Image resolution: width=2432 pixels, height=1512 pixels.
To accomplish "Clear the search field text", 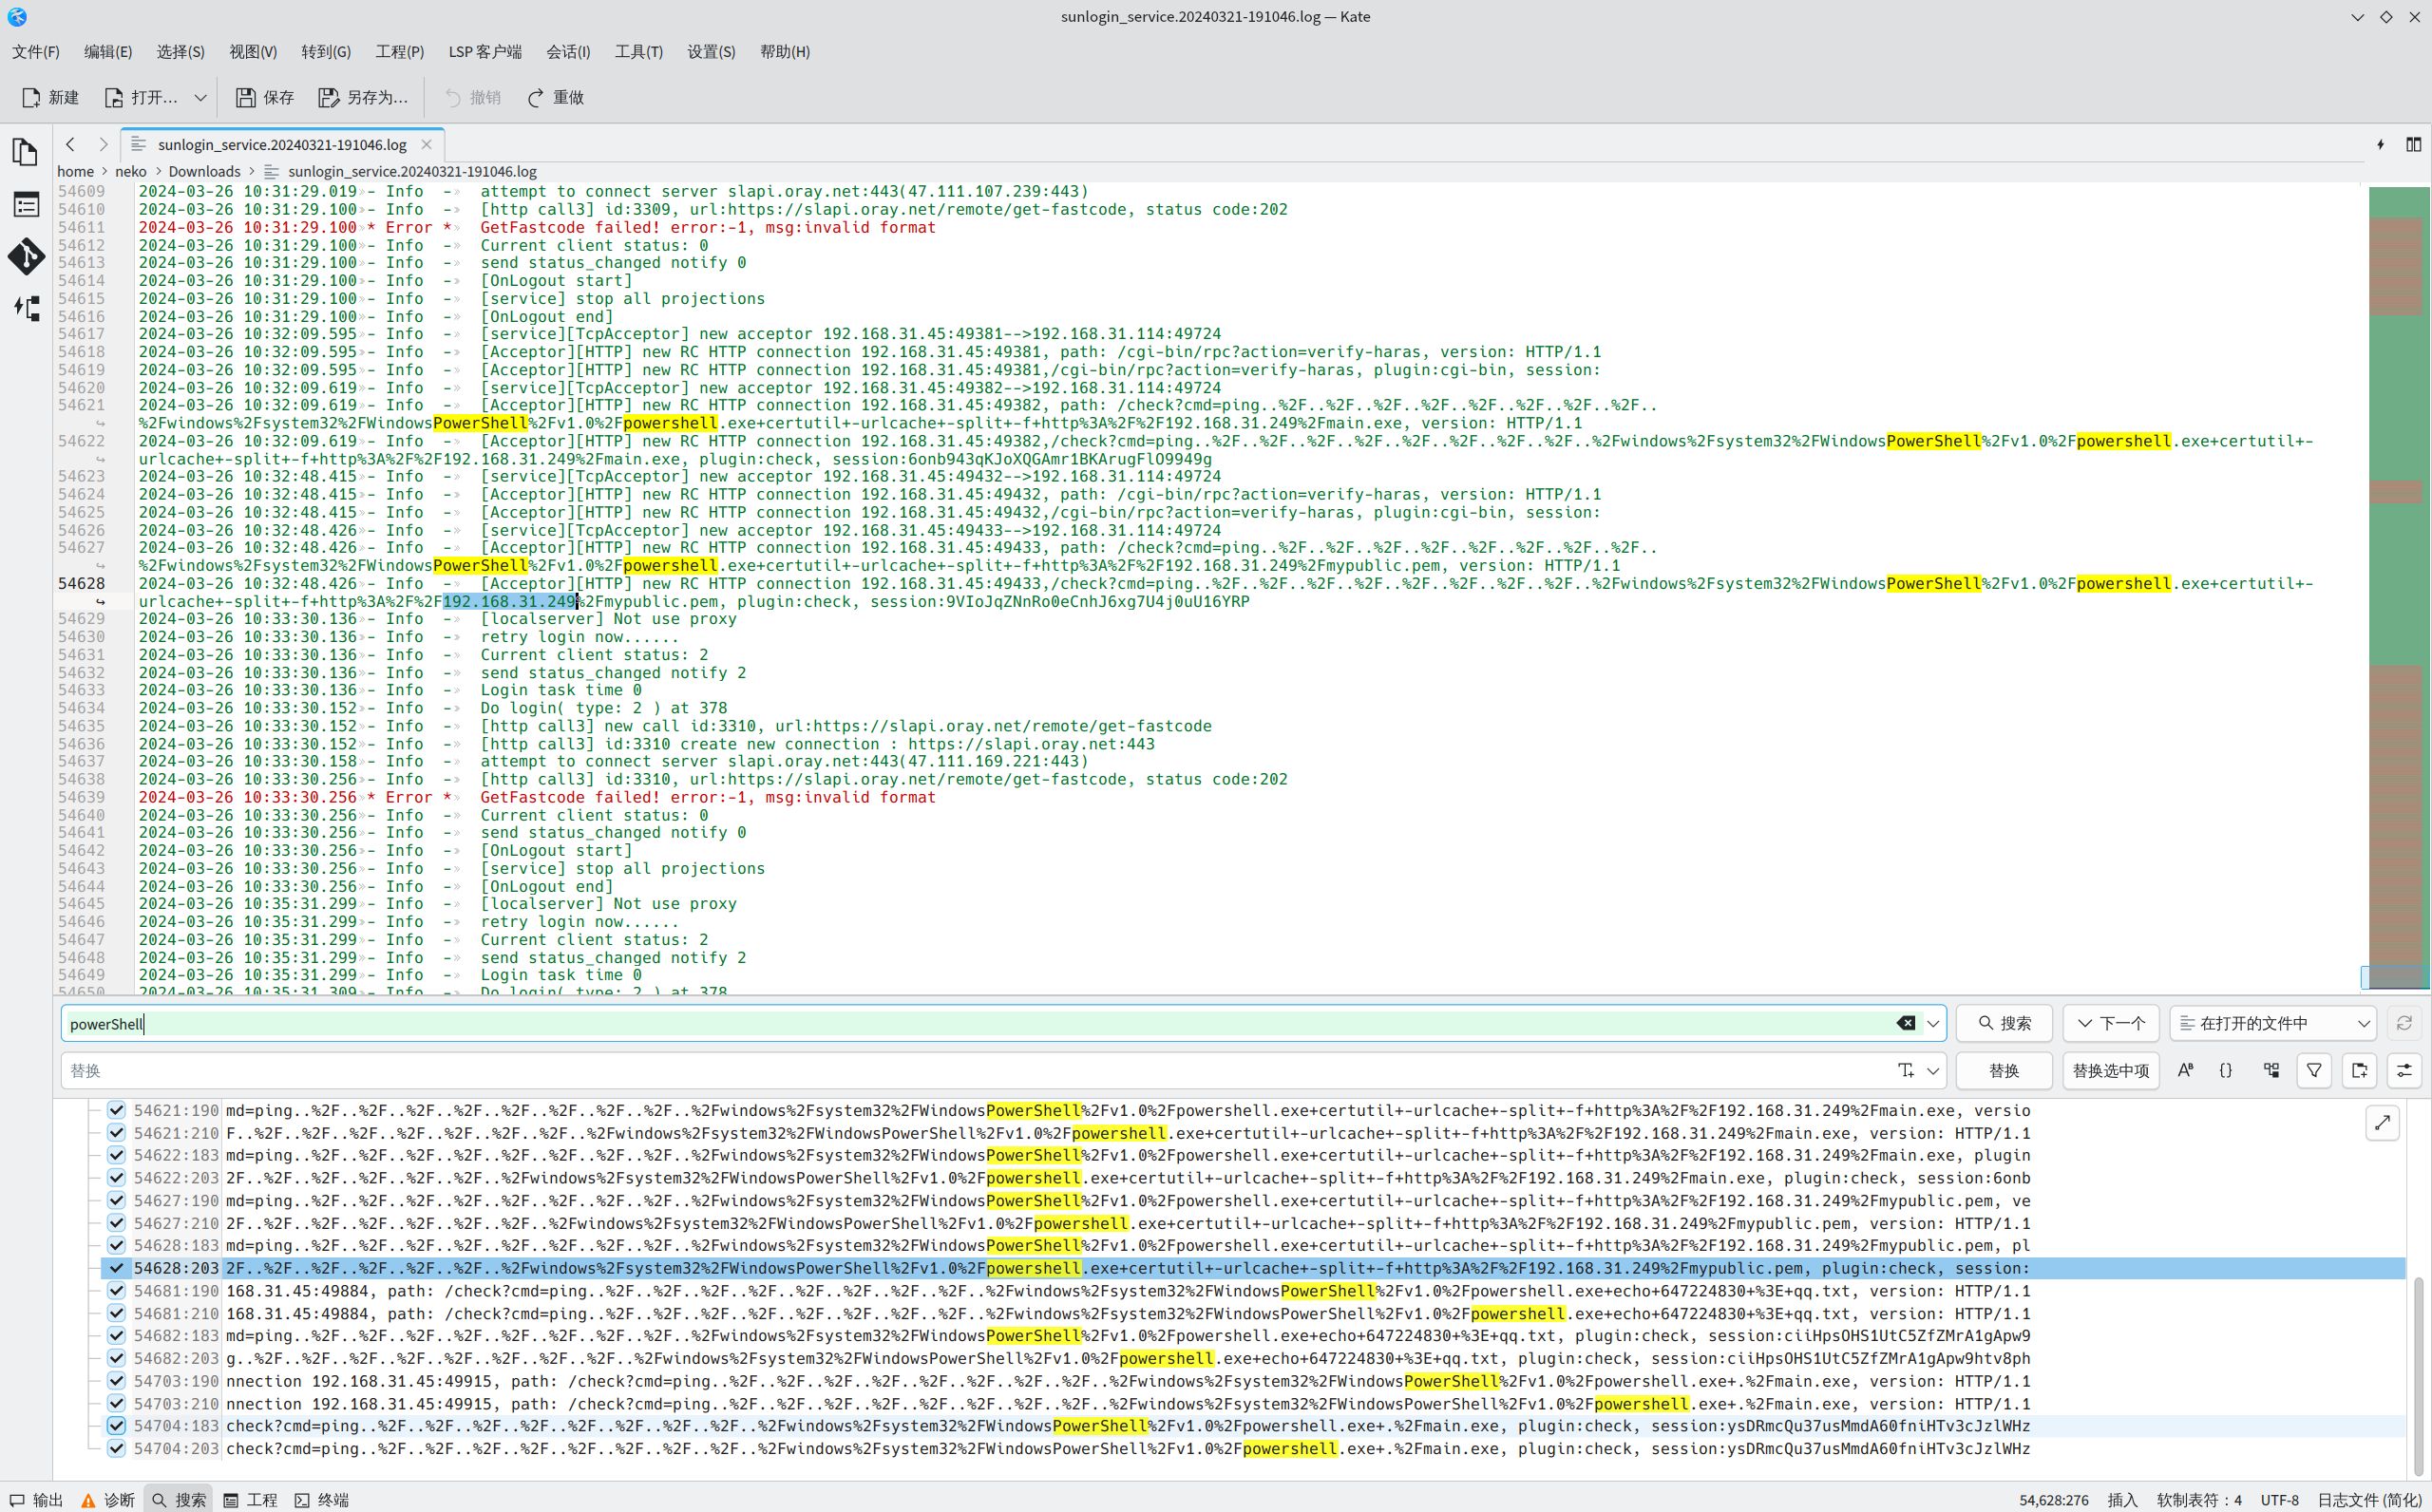I will (x=1905, y=1023).
